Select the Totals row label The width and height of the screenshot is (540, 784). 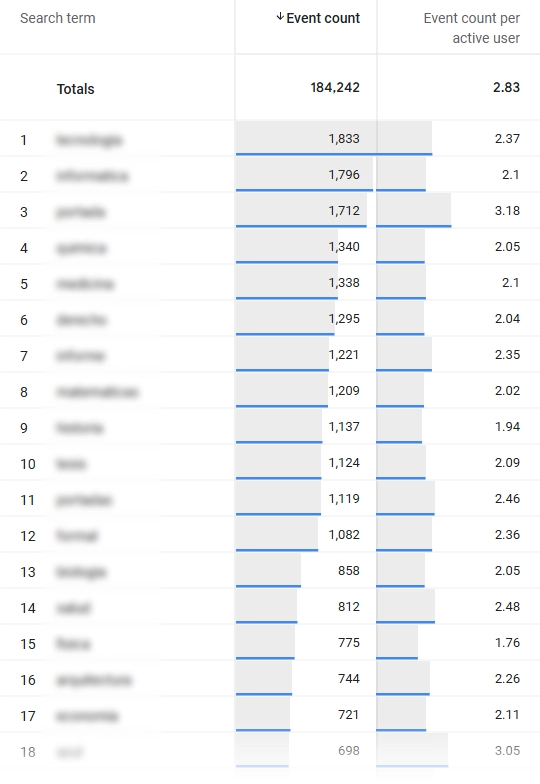tap(76, 89)
